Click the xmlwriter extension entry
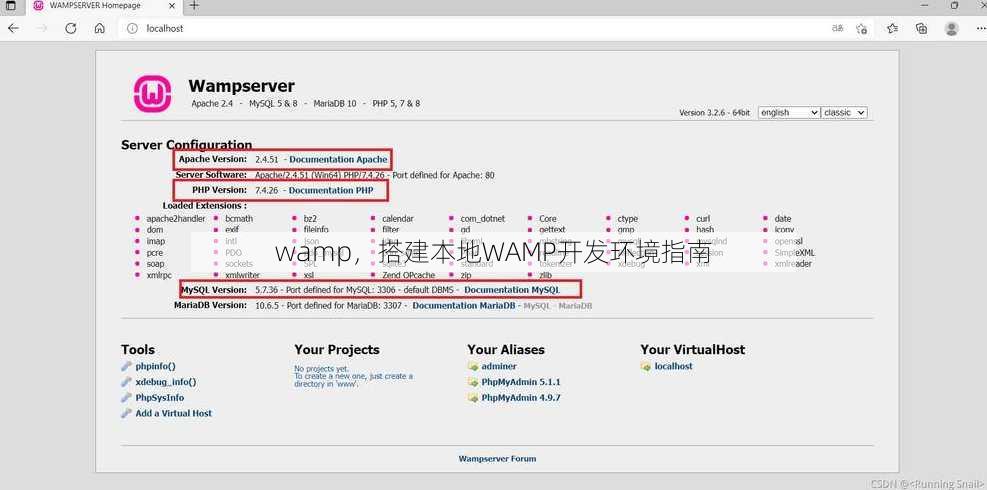The width and height of the screenshot is (987, 490). (242, 275)
